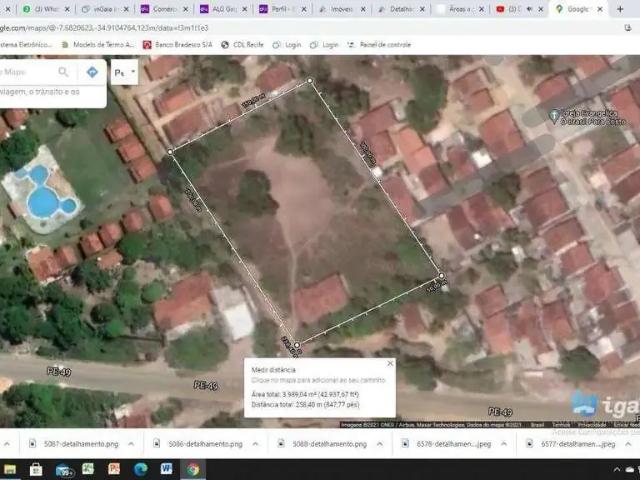Expand the dropdown next to the search box
This screenshot has width=640, height=480.
125,72
